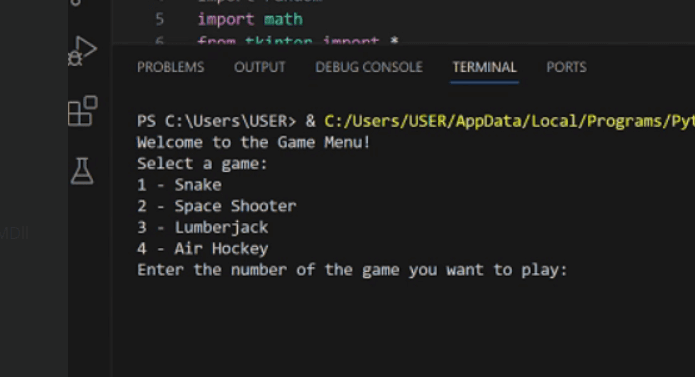Open the PORTS tab
695x377 pixels.
(566, 67)
